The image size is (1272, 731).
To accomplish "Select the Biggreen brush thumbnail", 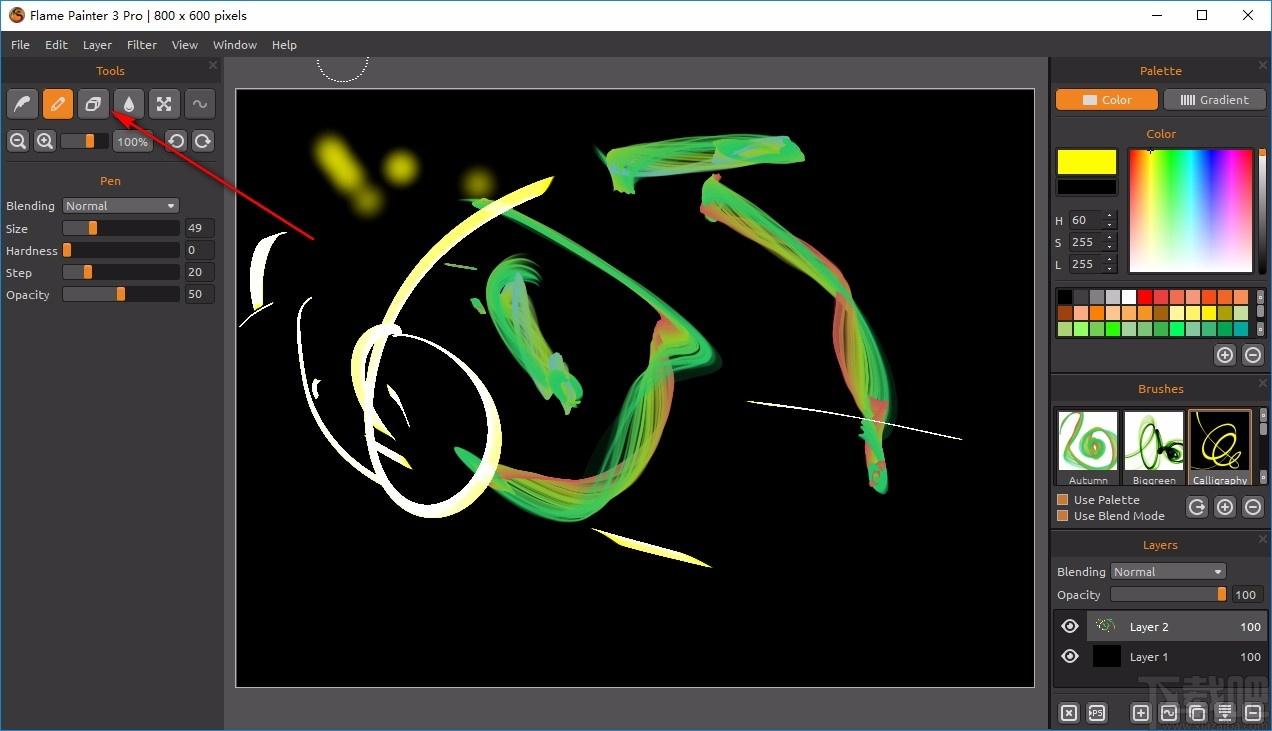I will [1154, 447].
